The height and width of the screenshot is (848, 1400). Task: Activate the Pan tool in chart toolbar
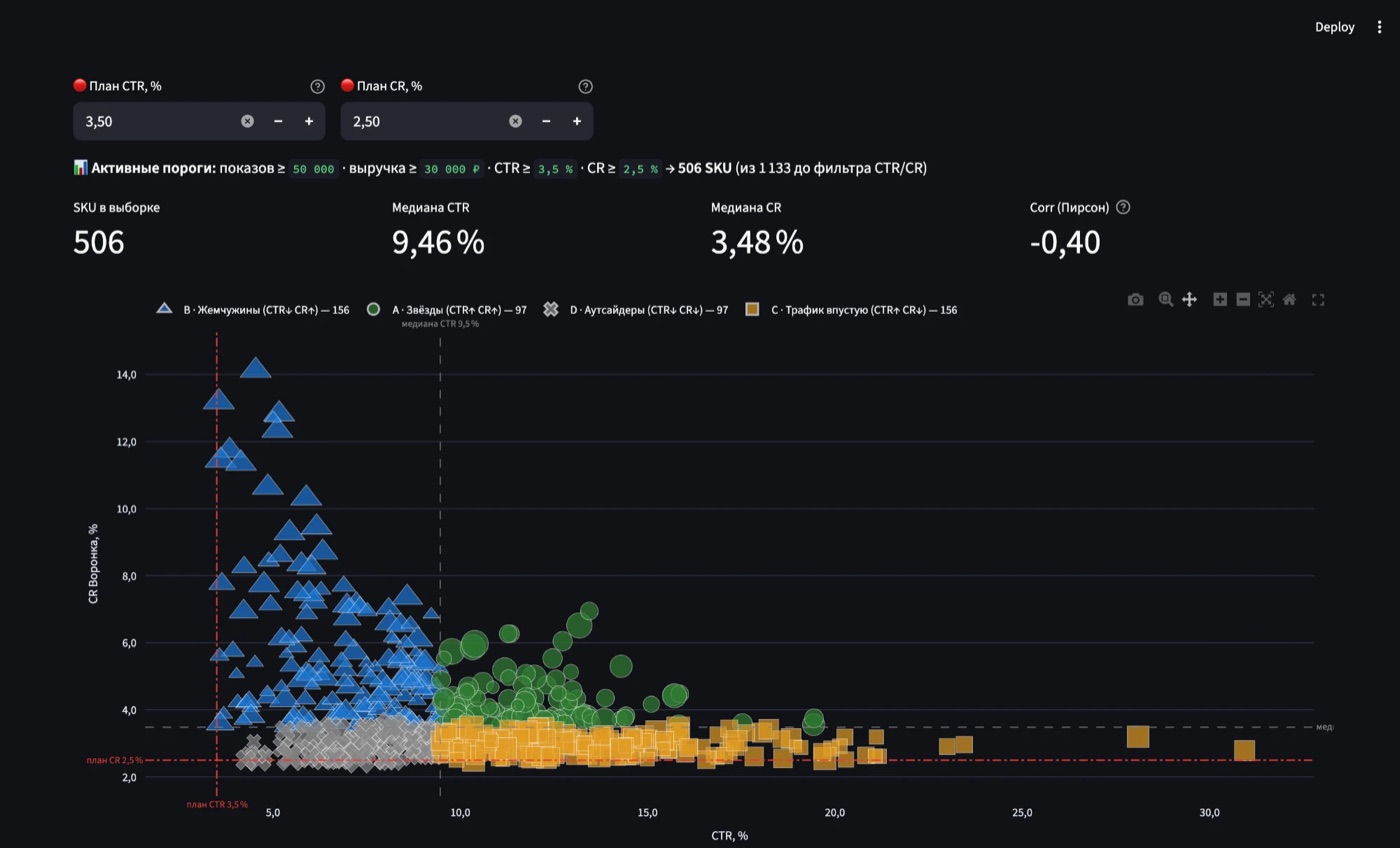pos(1189,300)
